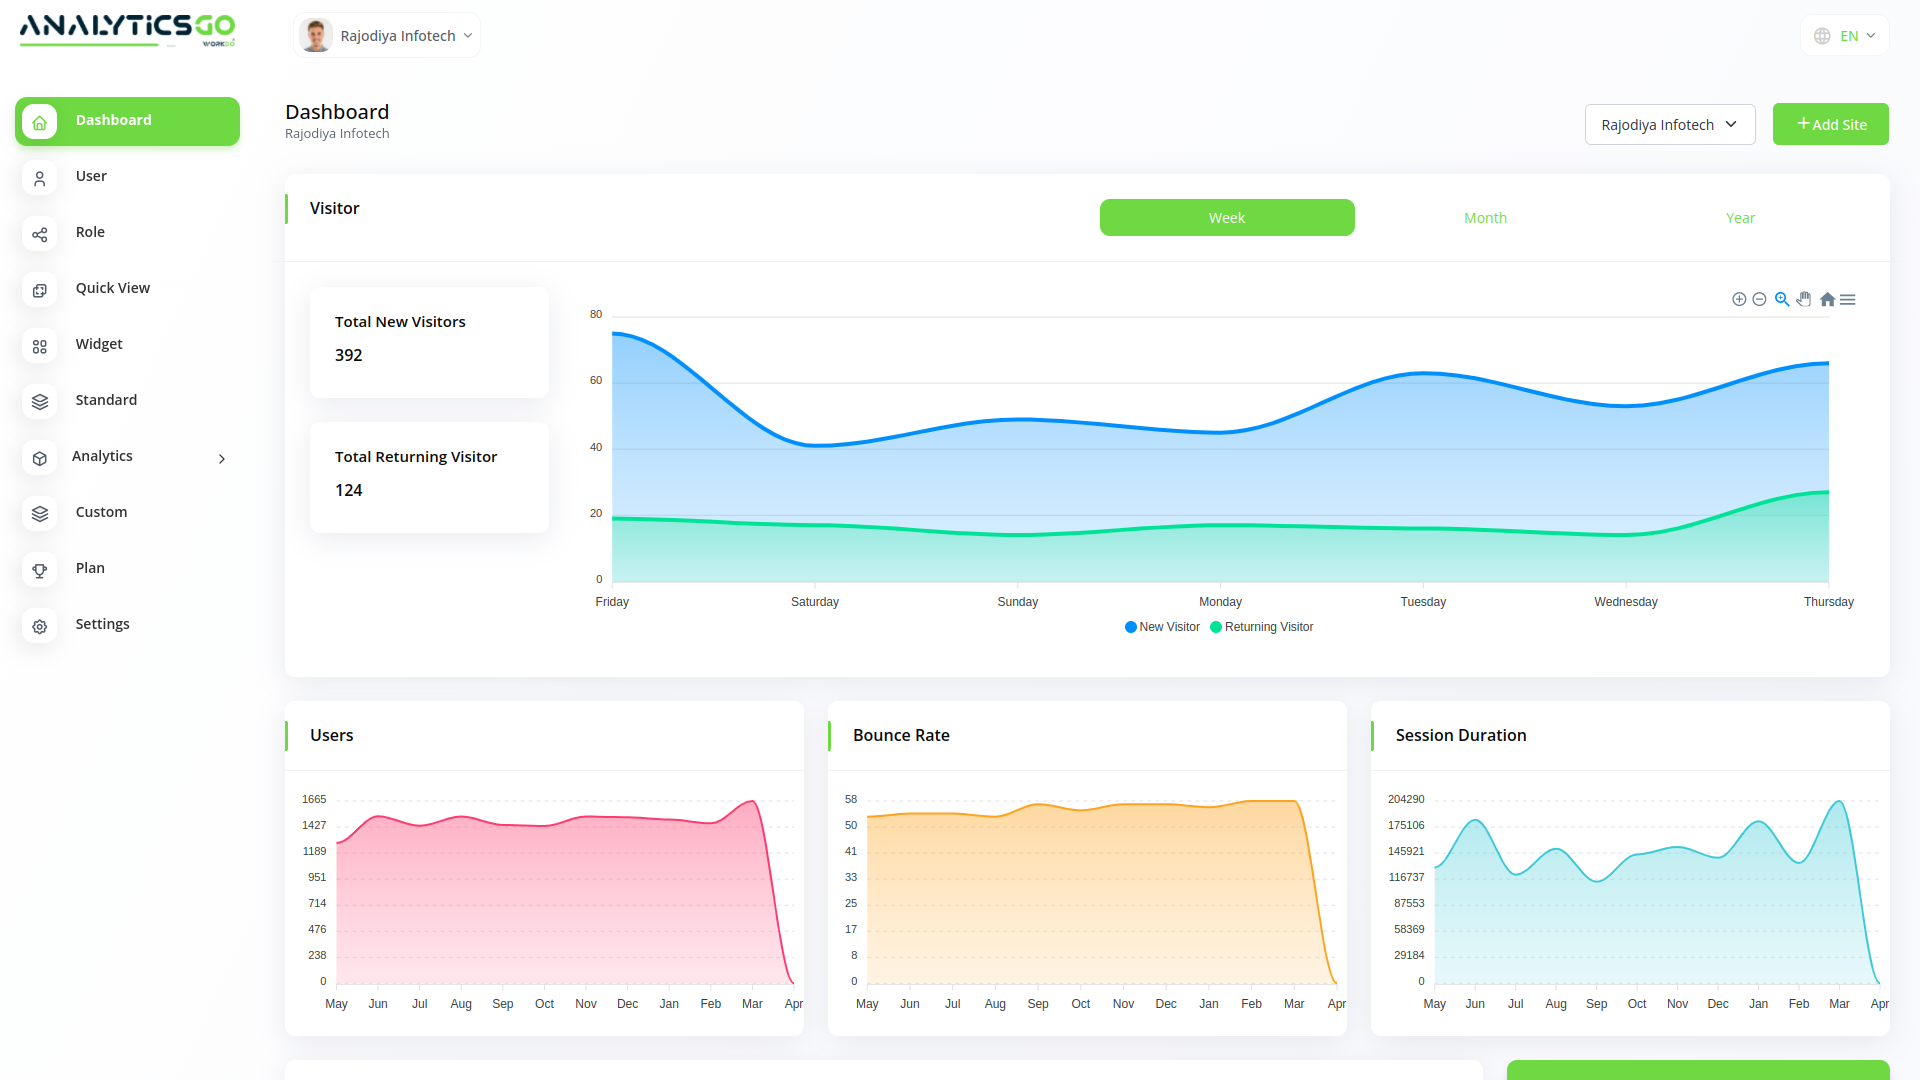Click the Quick View sidebar icon
The image size is (1920, 1080).
click(40, 290)
